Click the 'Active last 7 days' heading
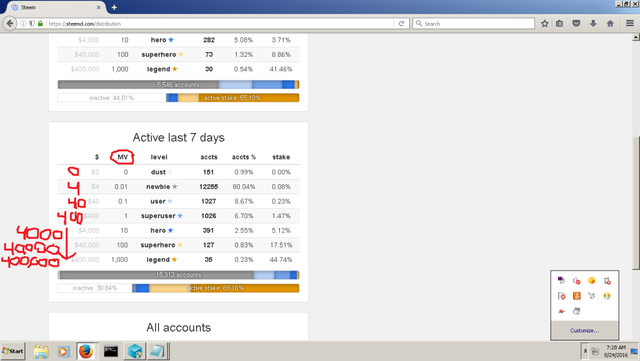The image size is (640, 361). pyautogui.click(x=178, y=138)
